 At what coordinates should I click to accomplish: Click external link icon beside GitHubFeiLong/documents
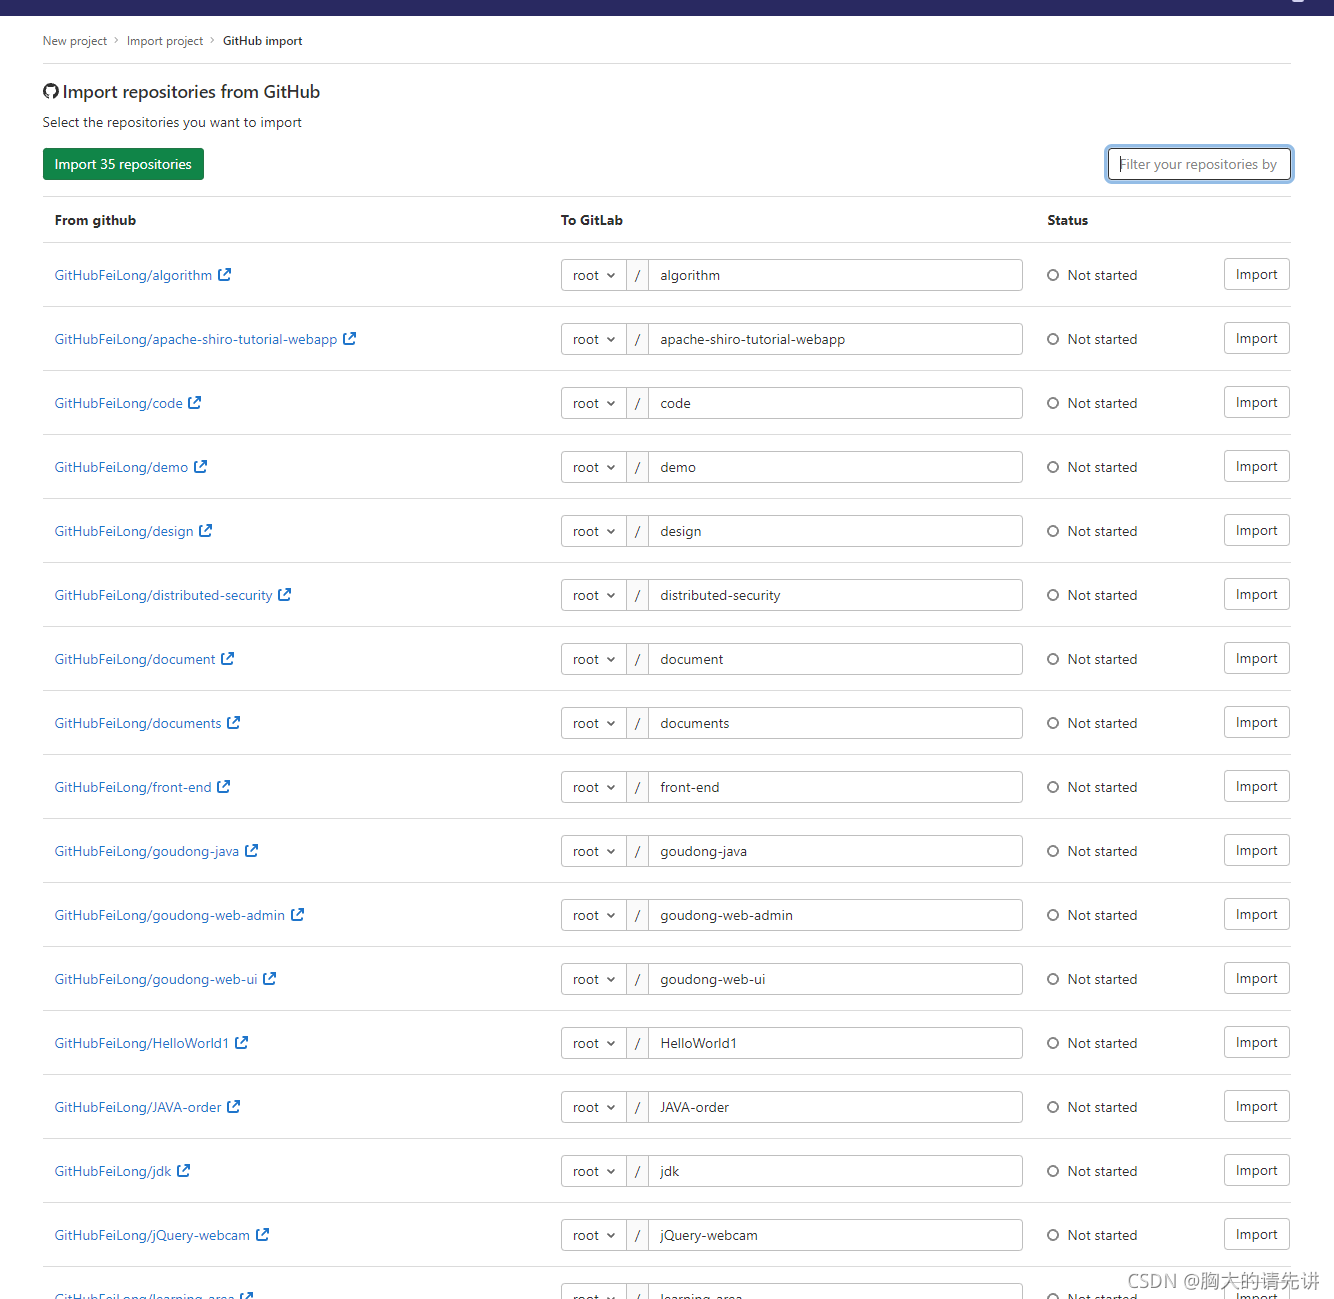pyautogui.click(x=234, y=722)
